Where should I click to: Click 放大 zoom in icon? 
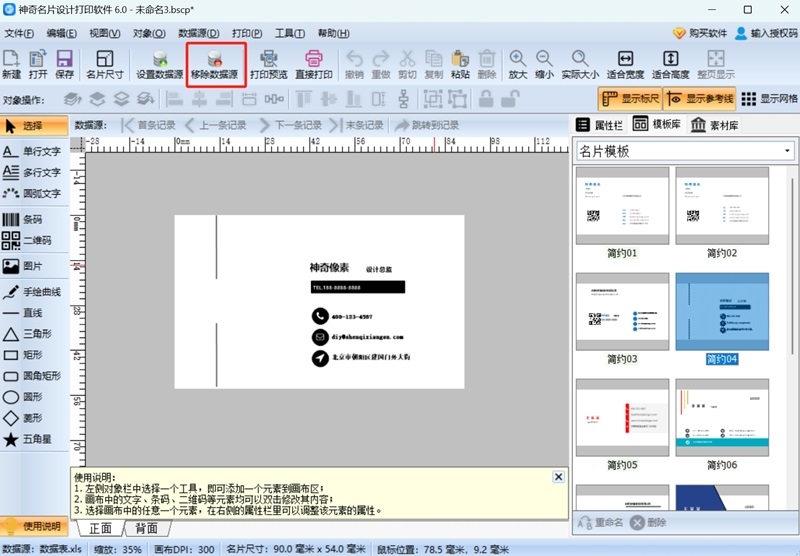[x=517, y=64]
